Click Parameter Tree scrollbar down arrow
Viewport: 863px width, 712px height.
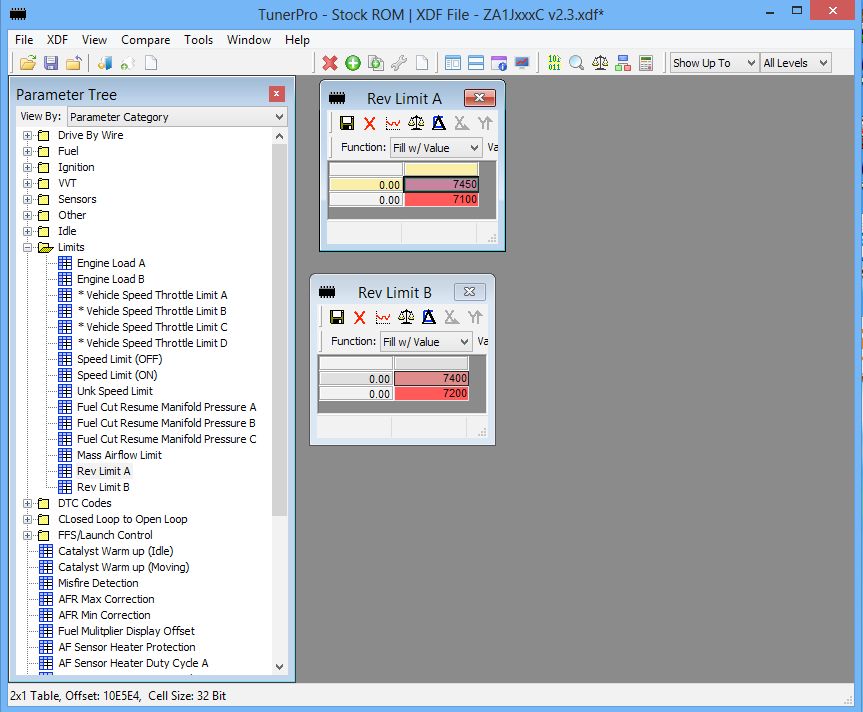coord(280,666)
